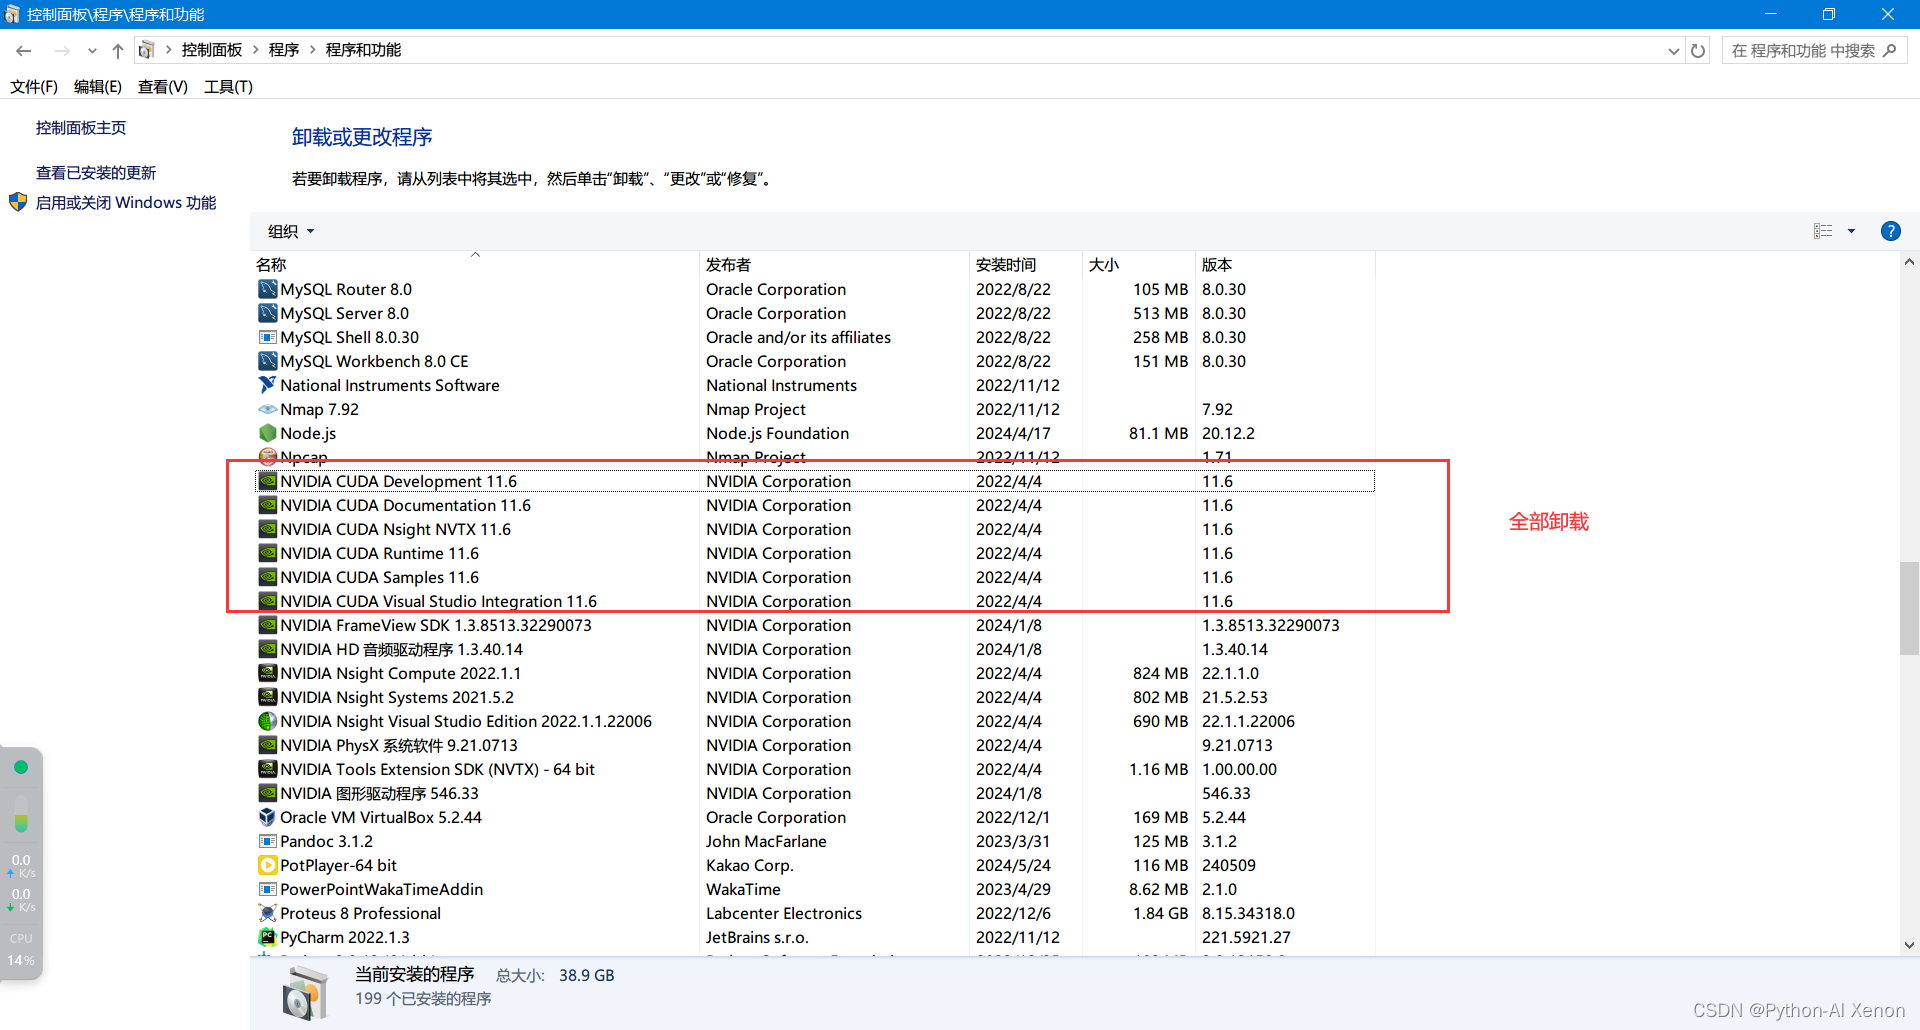
Task: Open the help question mark icon
Action: [1890, 231]
